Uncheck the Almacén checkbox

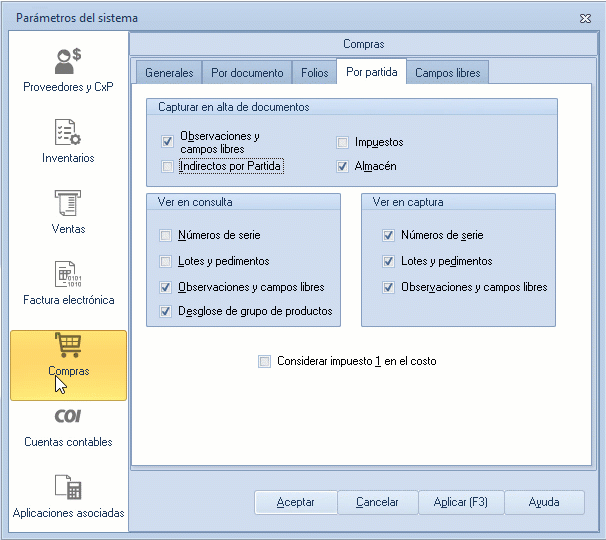[343, 166]
